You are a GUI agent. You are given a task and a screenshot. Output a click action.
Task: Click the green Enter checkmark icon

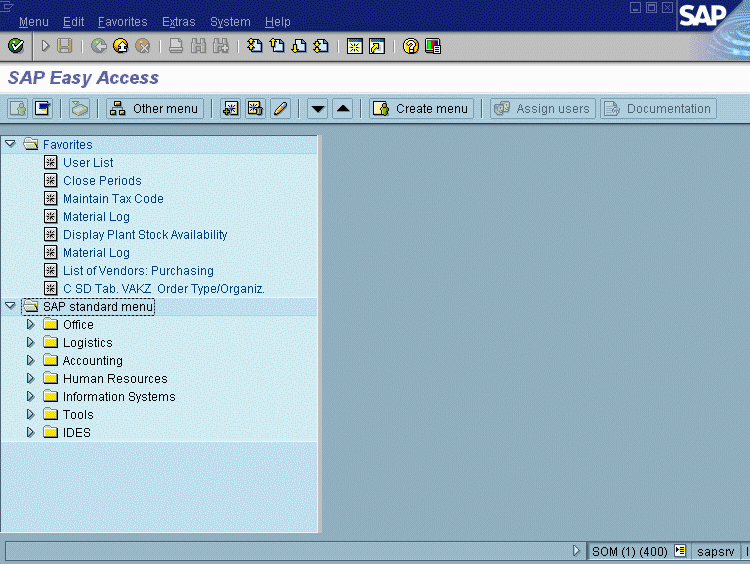coord(16,46)
